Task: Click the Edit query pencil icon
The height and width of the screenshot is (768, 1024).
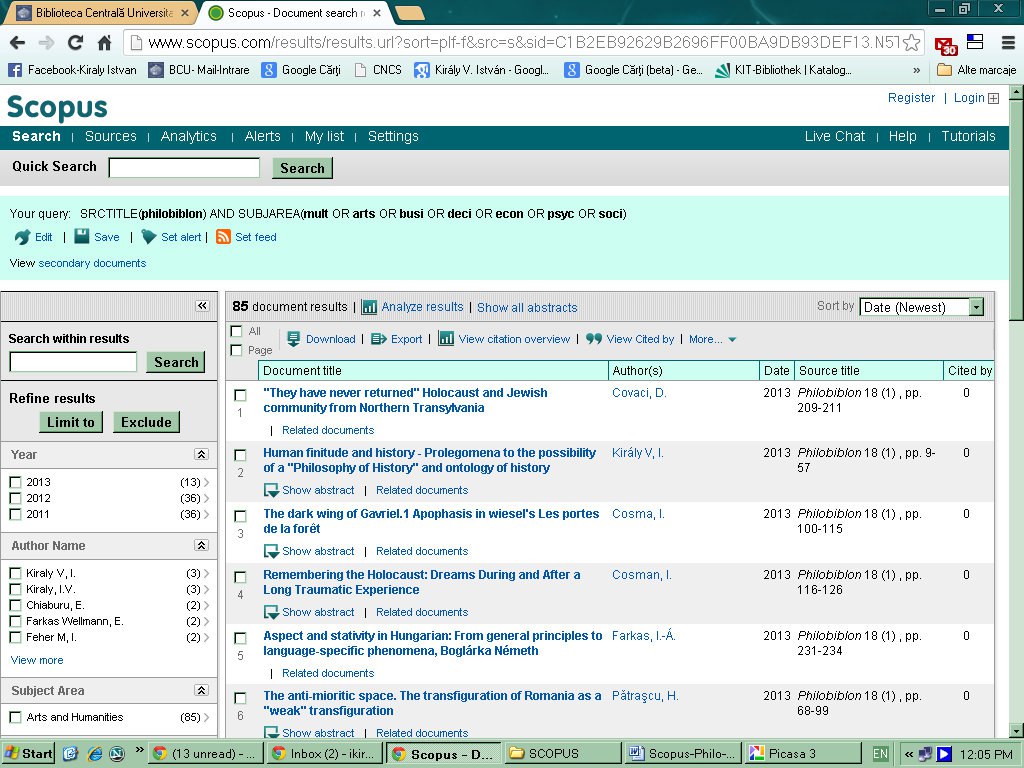Action: [22, 237]
